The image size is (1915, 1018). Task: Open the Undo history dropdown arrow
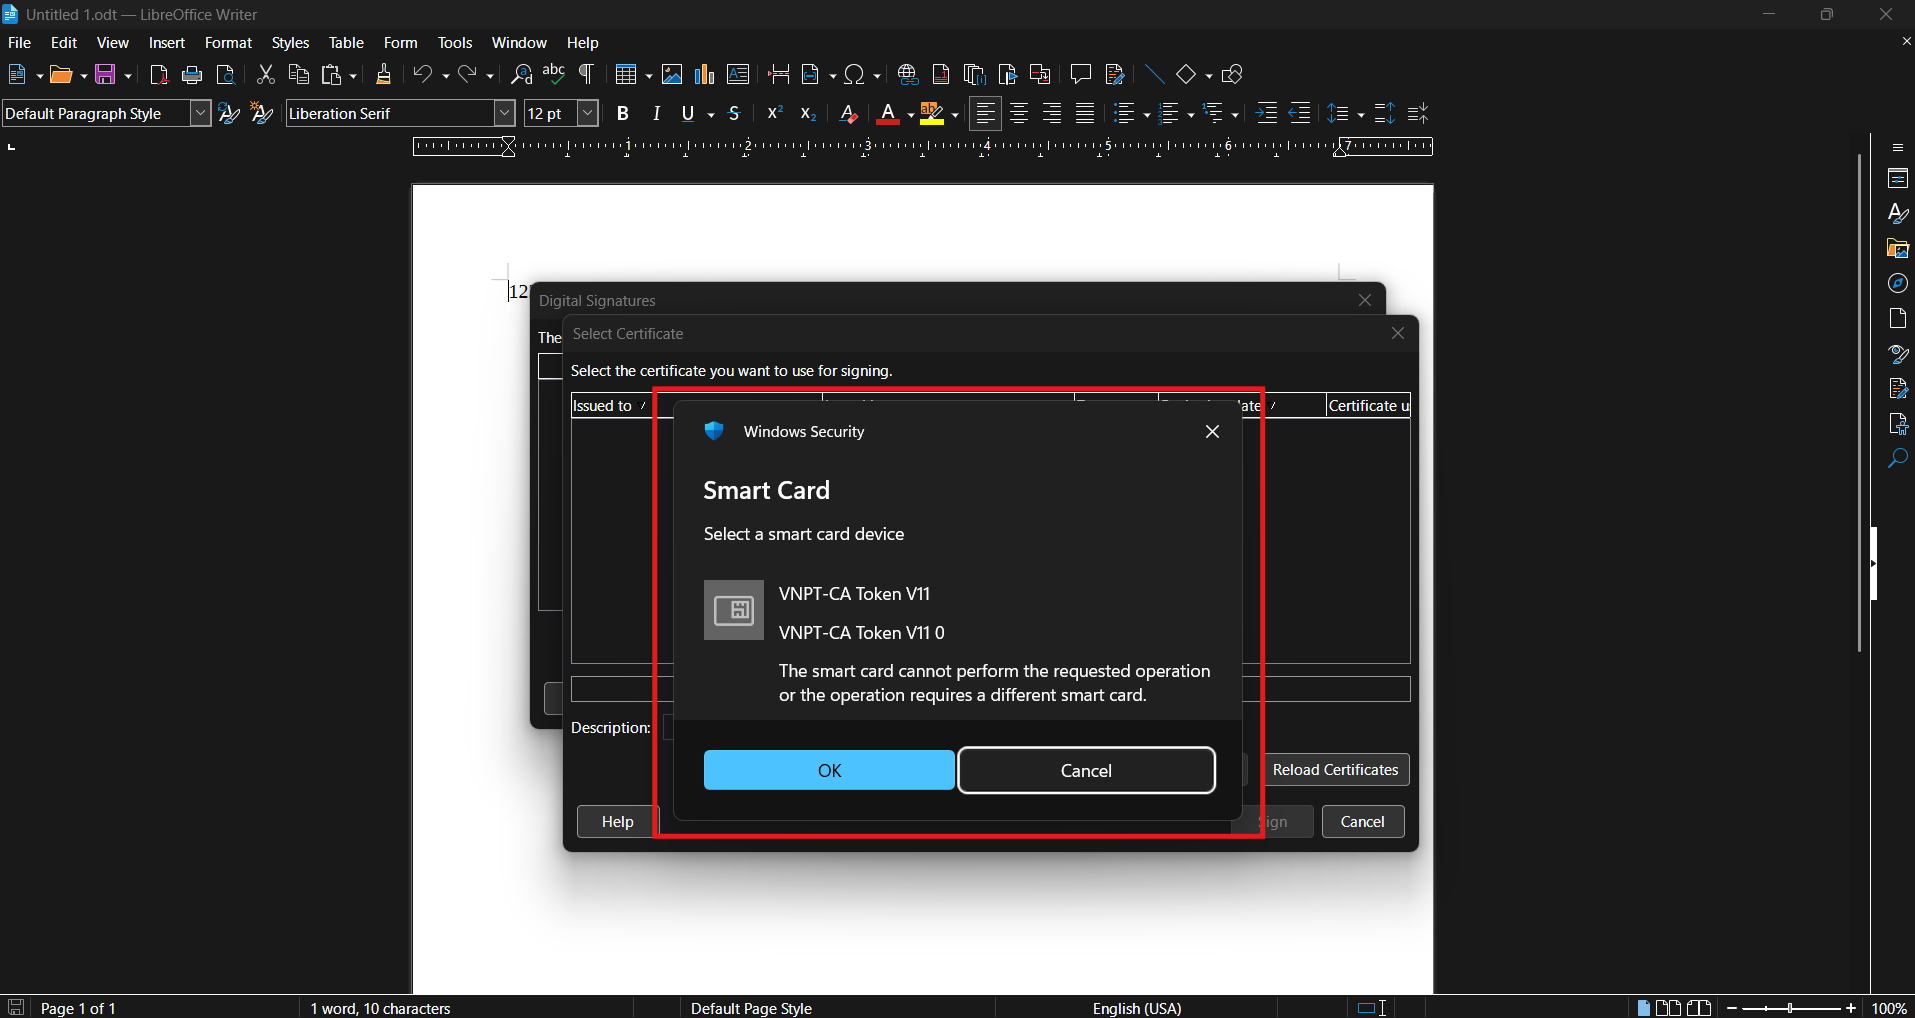coord(446,76)
